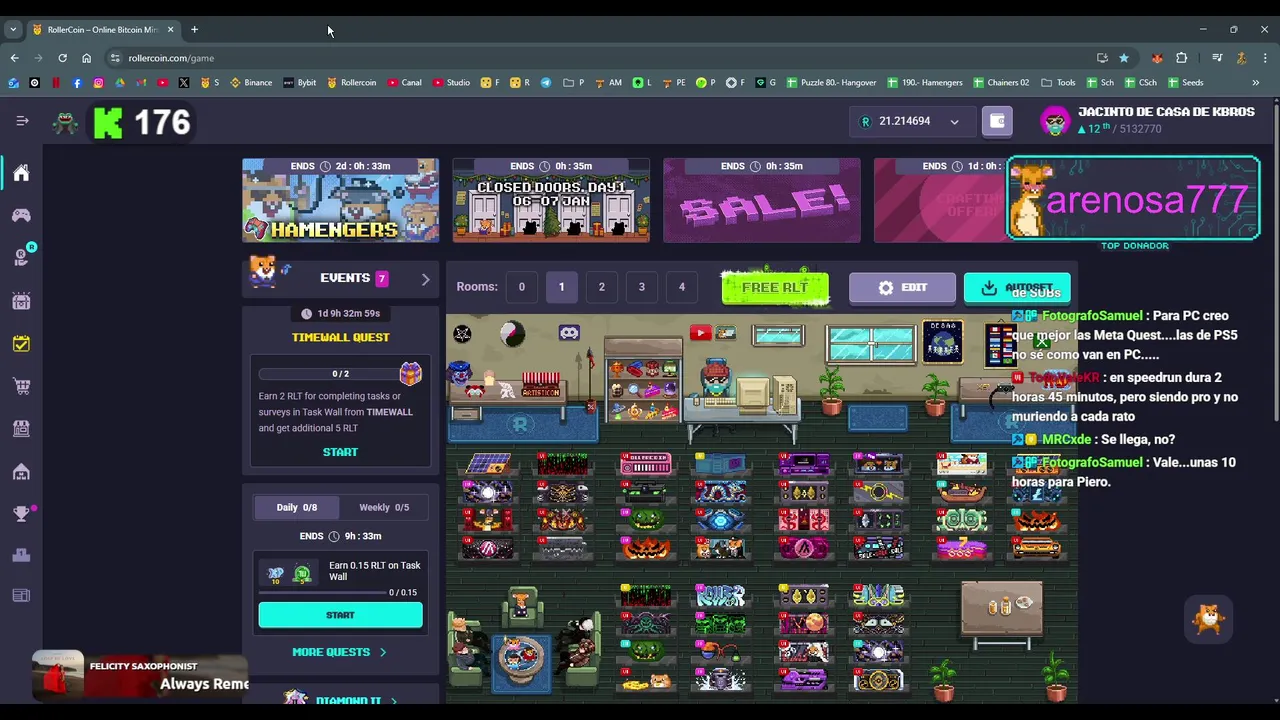Open the Hamengers event banner
The image size is (1280, 720).
(x=340, y=200)
